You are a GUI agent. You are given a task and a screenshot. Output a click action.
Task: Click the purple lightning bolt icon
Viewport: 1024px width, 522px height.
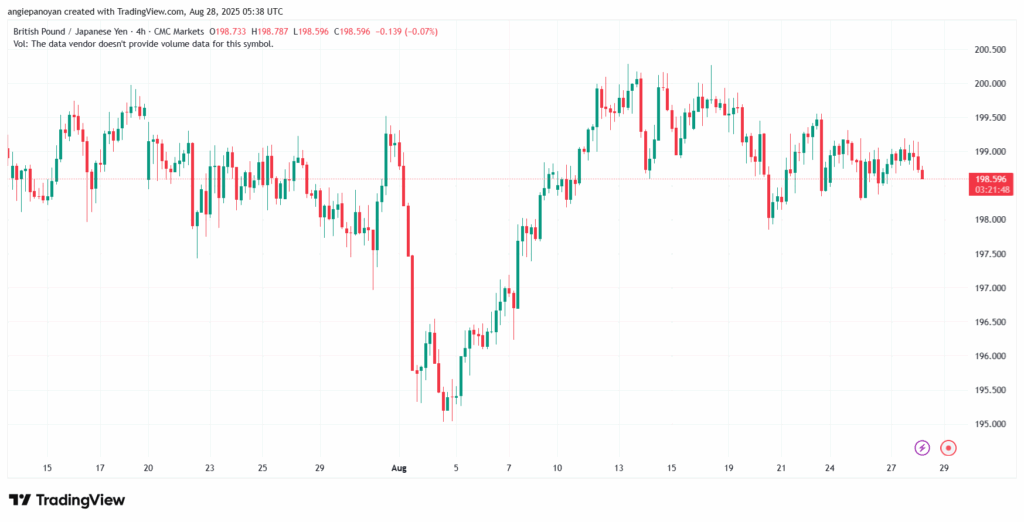[x=921, y=448]
